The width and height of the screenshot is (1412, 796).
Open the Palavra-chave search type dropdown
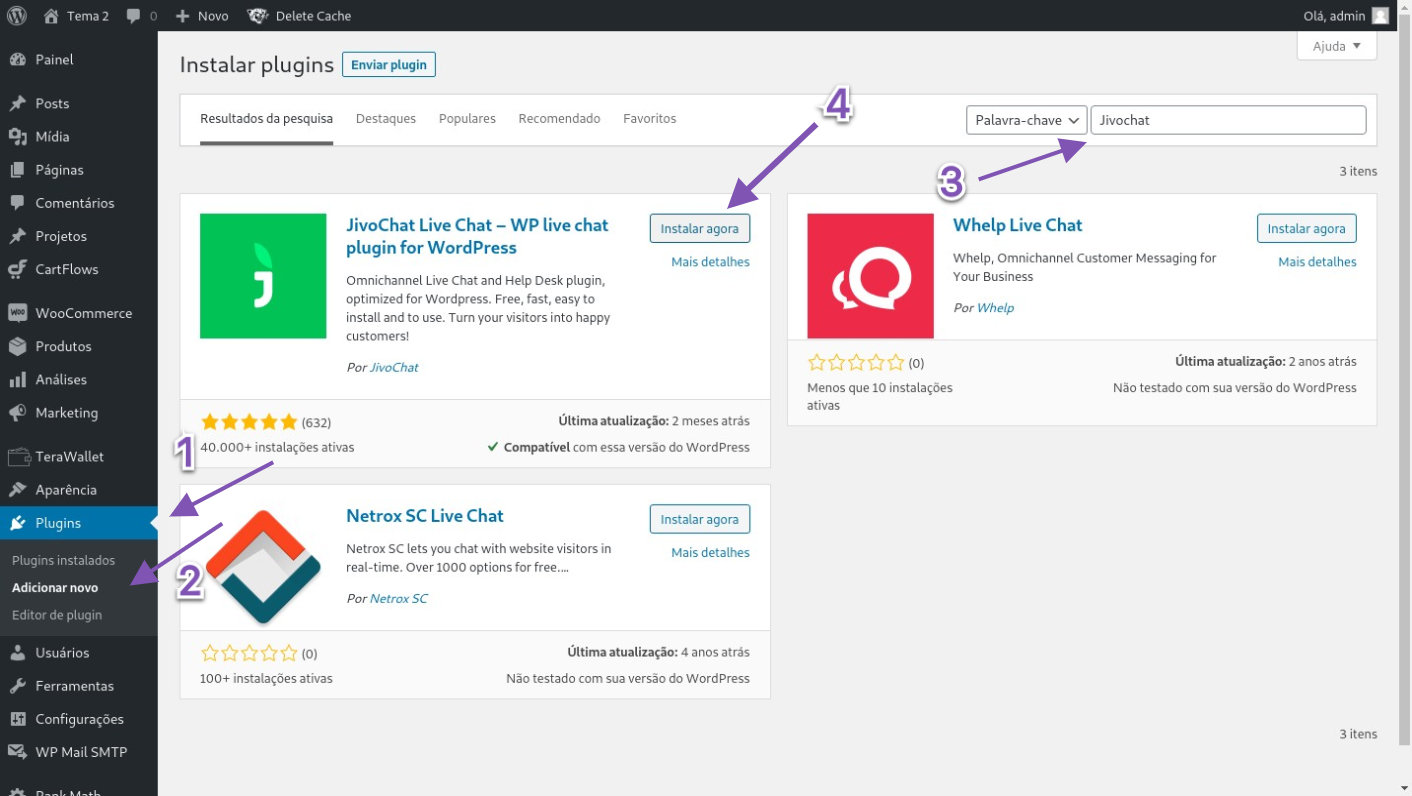click(1026, 120)
